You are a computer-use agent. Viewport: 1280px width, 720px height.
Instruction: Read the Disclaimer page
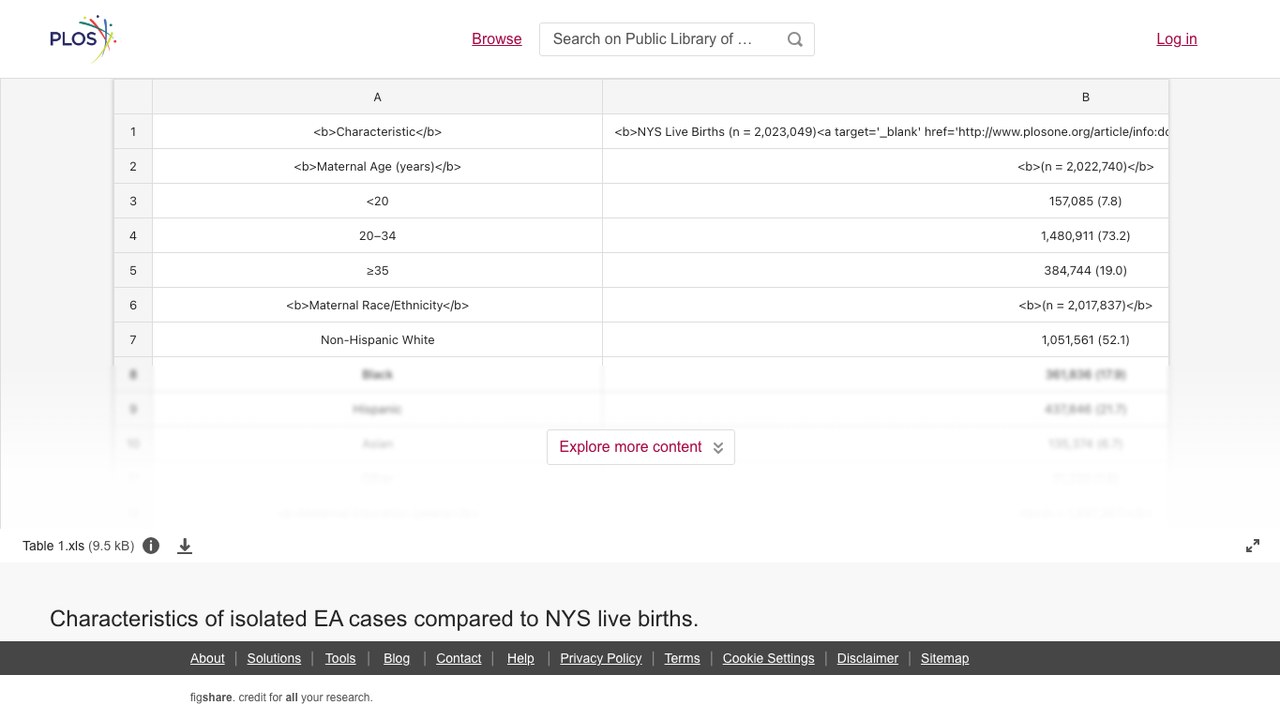[x=868, y=658]
